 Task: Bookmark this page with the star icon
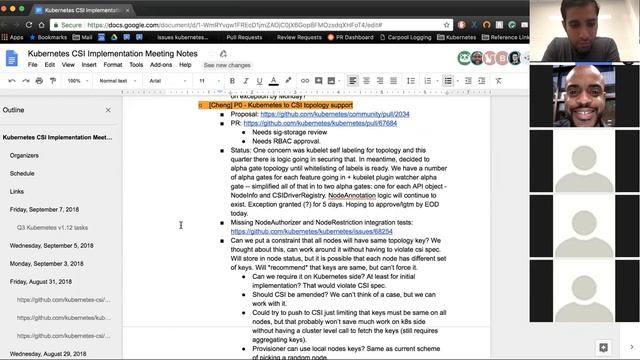tap(446, 25)
